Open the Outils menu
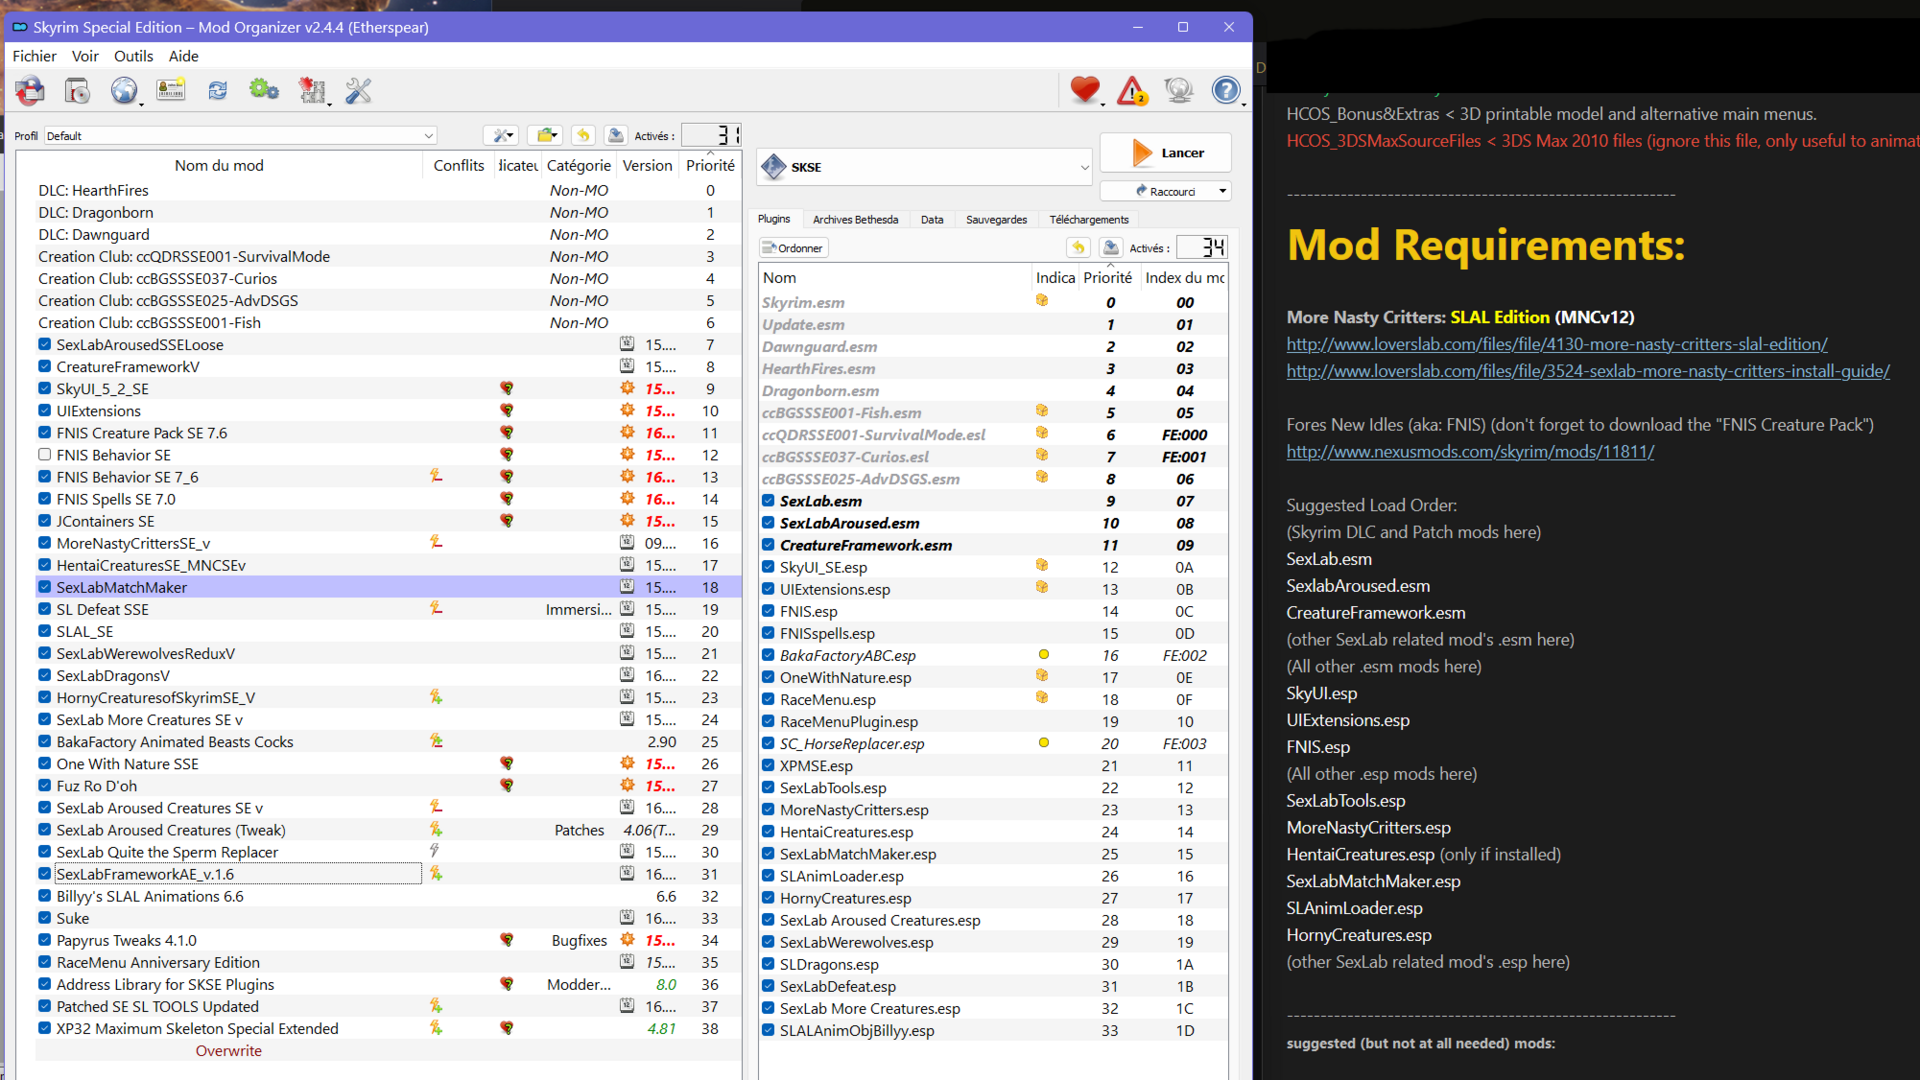 (x=133, y=56)
